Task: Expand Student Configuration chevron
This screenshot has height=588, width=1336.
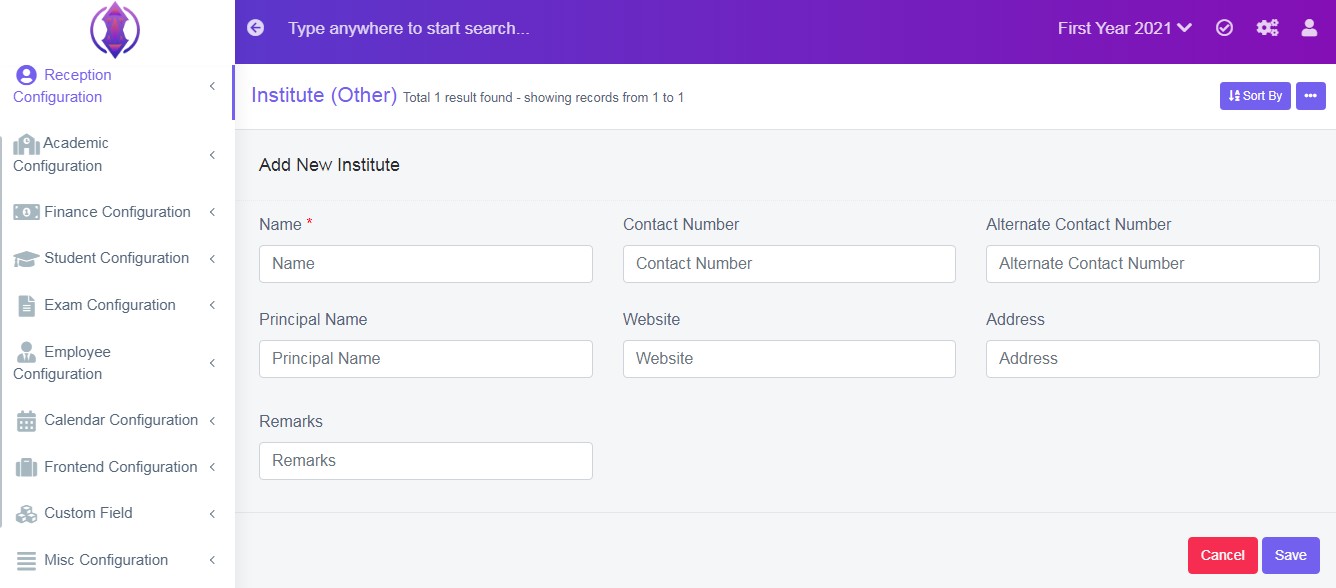Action: click(212, 259)
